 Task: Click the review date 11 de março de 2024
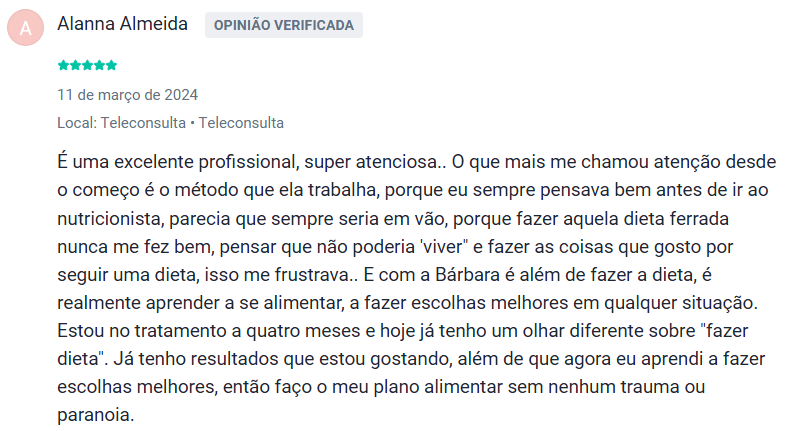tap(127, 95)
